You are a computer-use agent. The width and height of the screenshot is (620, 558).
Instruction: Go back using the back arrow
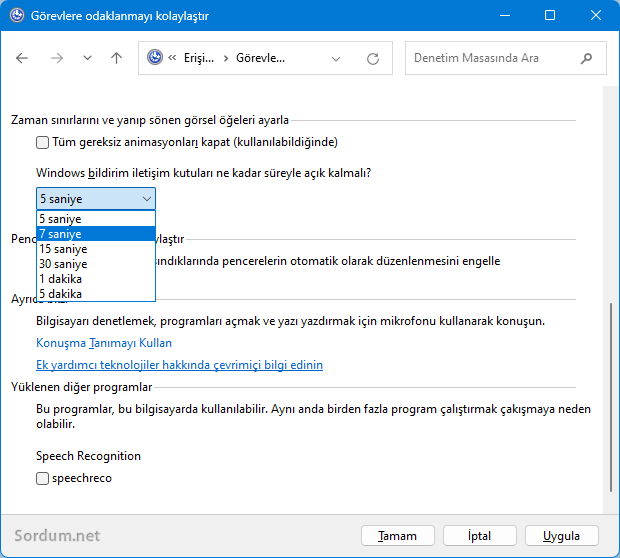22,59
